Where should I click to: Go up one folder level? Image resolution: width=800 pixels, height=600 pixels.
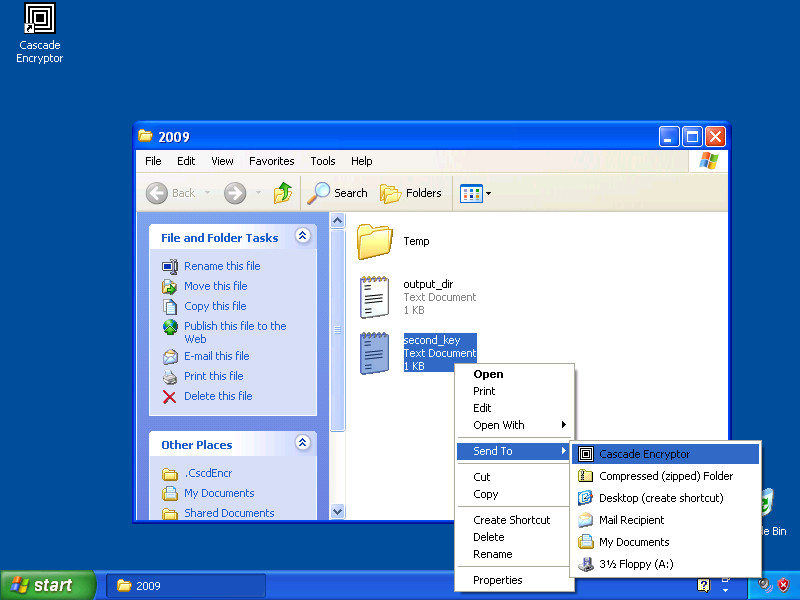click(283, 193)
